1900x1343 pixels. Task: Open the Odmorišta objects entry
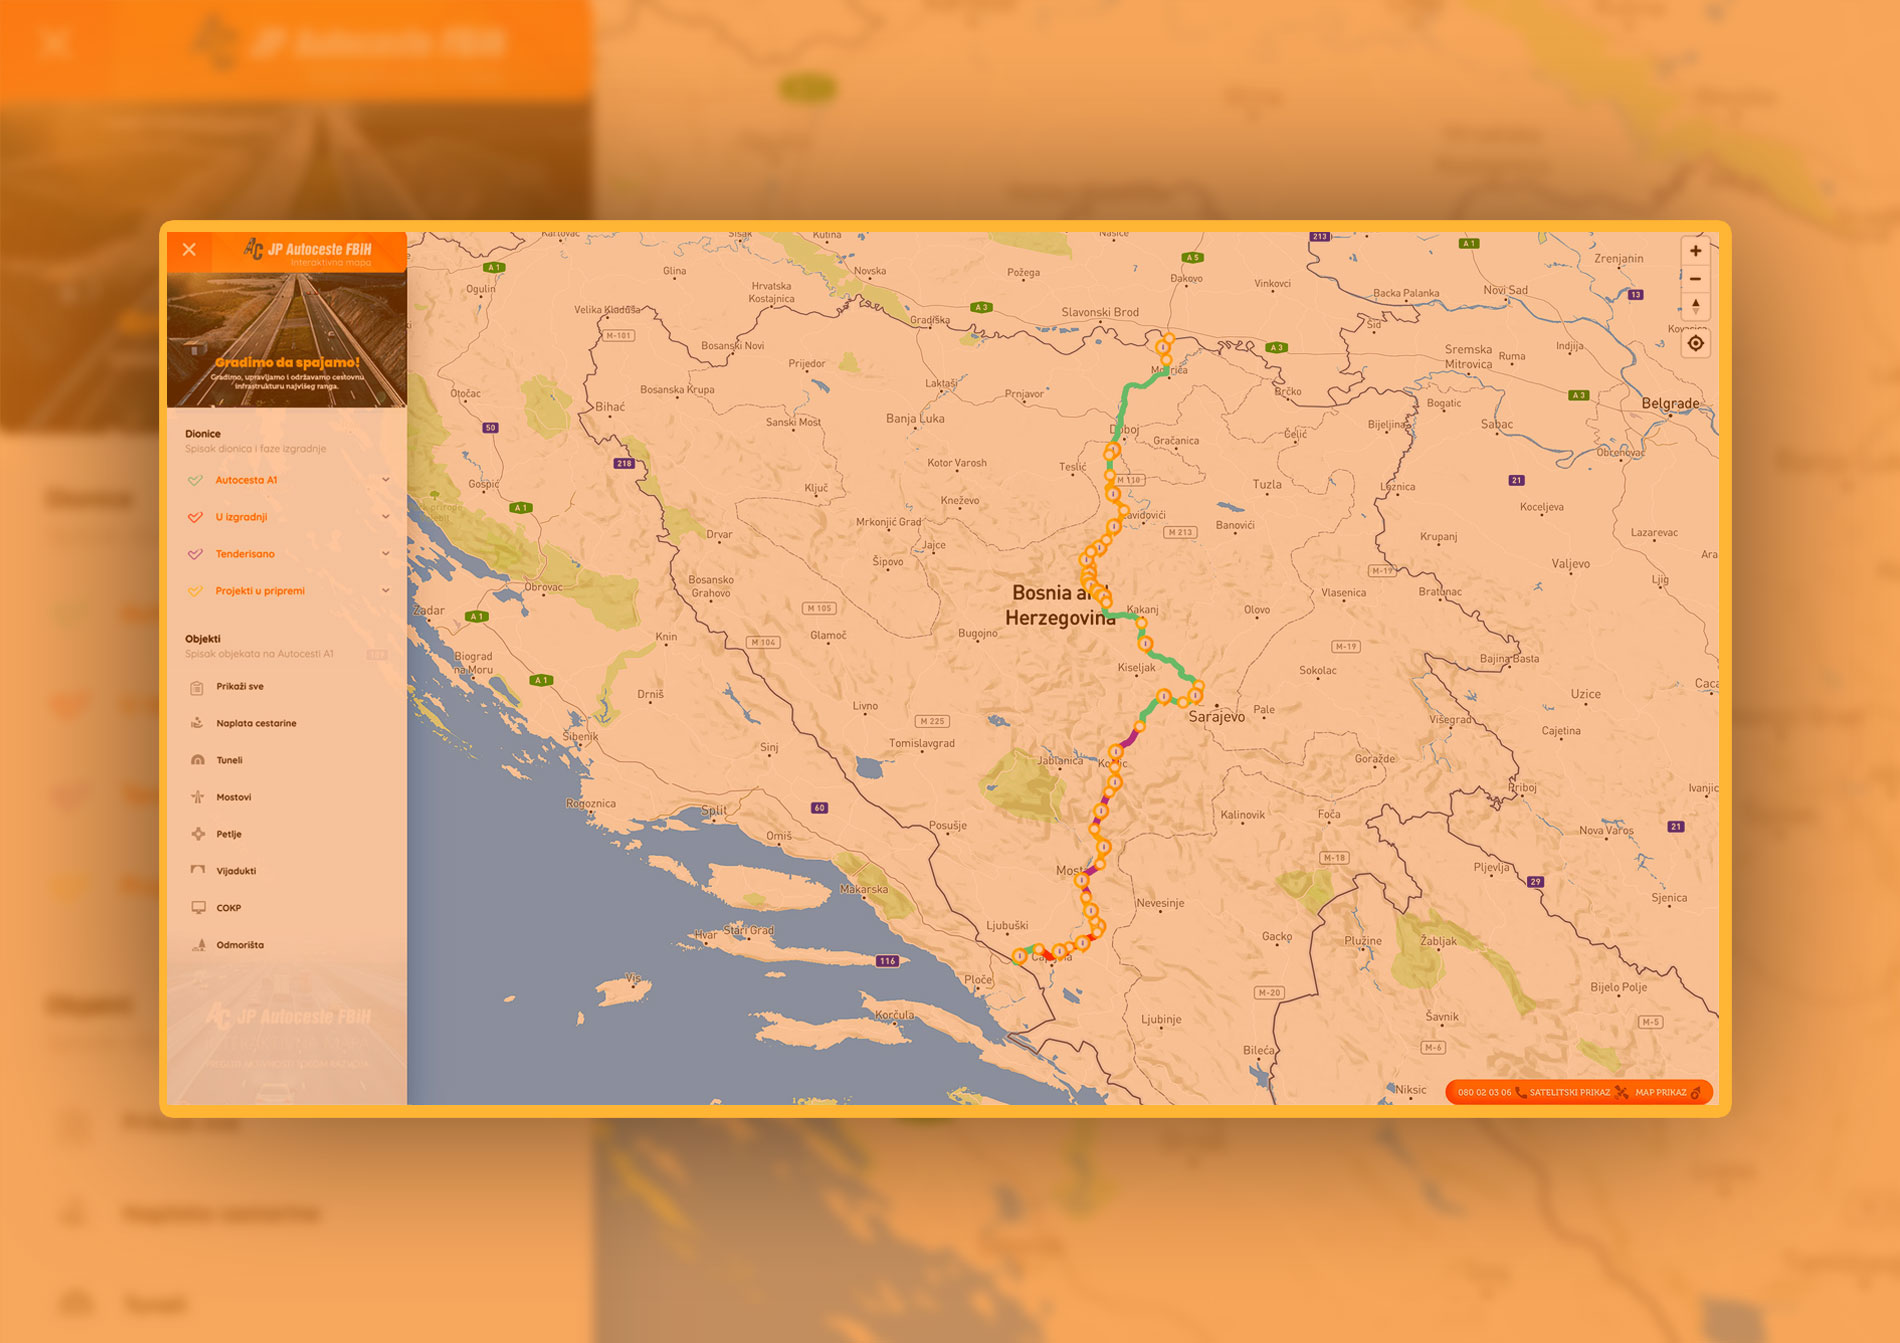point(240,945)
